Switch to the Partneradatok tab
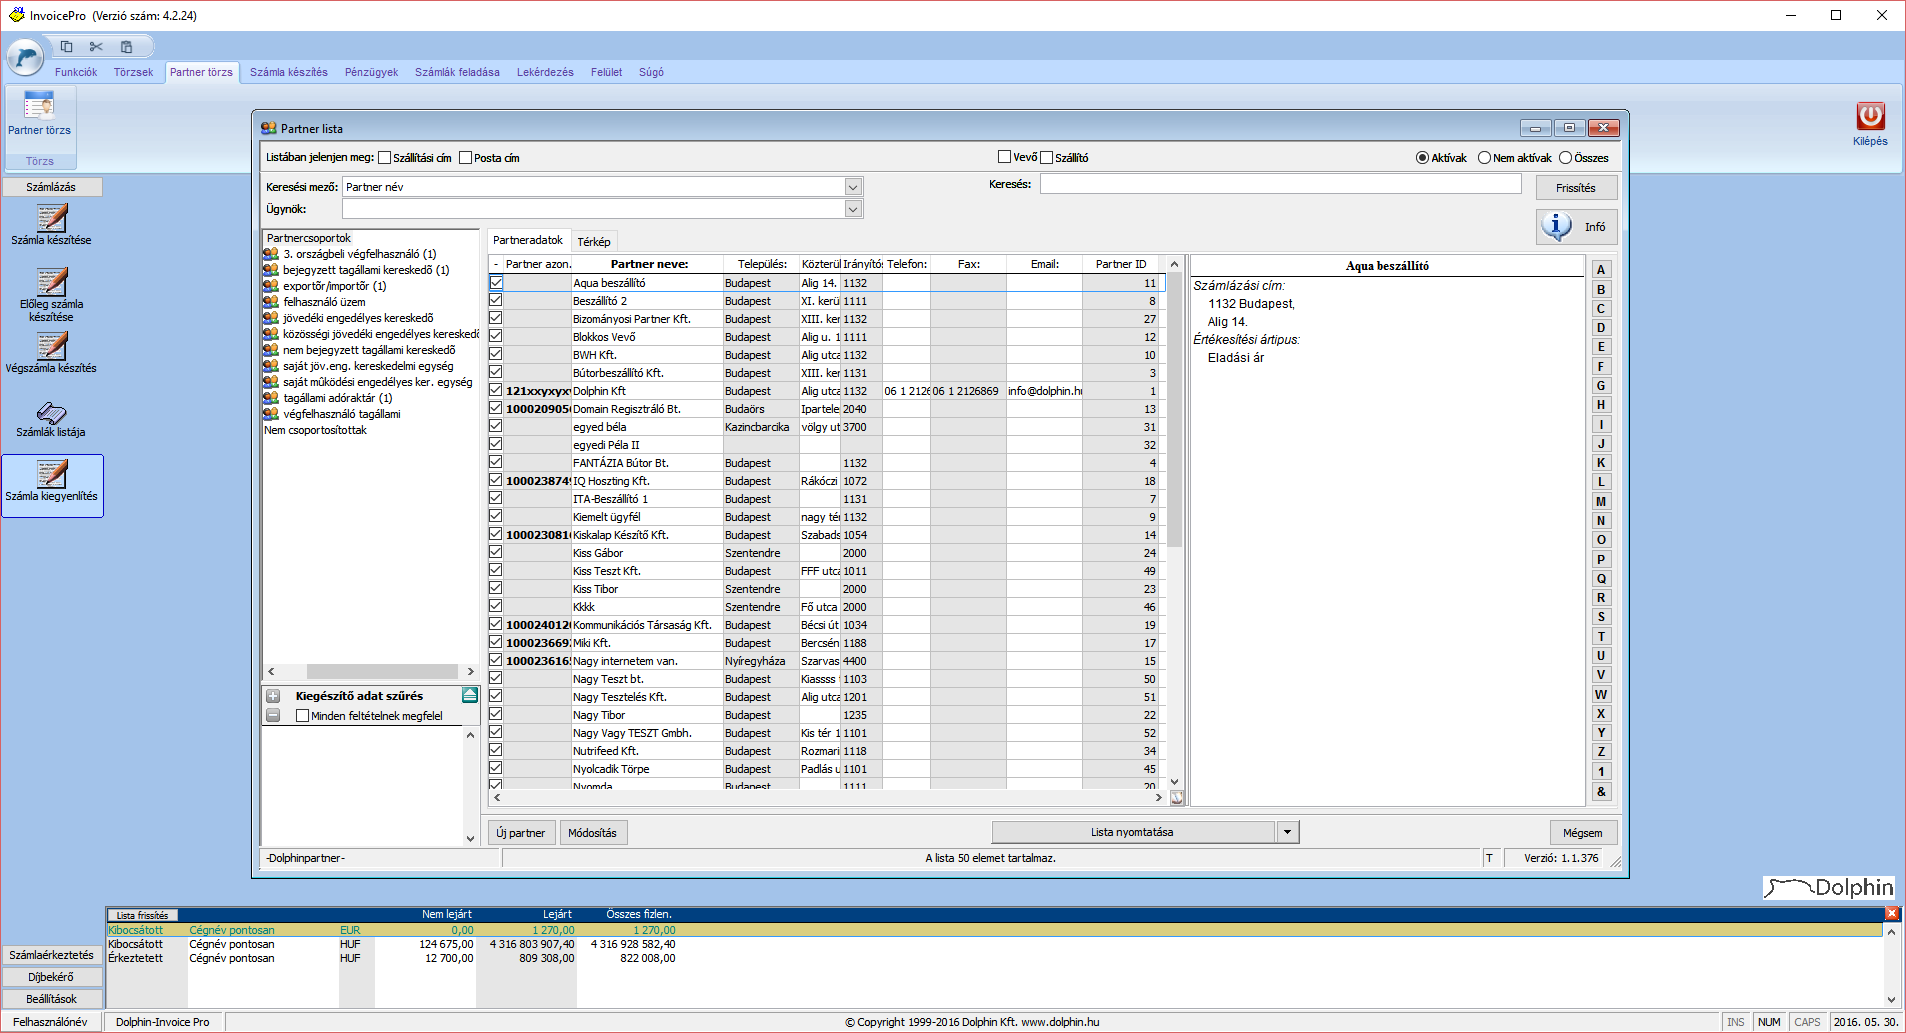This screenshot has height=1033, width=1906. click(528, 241)
